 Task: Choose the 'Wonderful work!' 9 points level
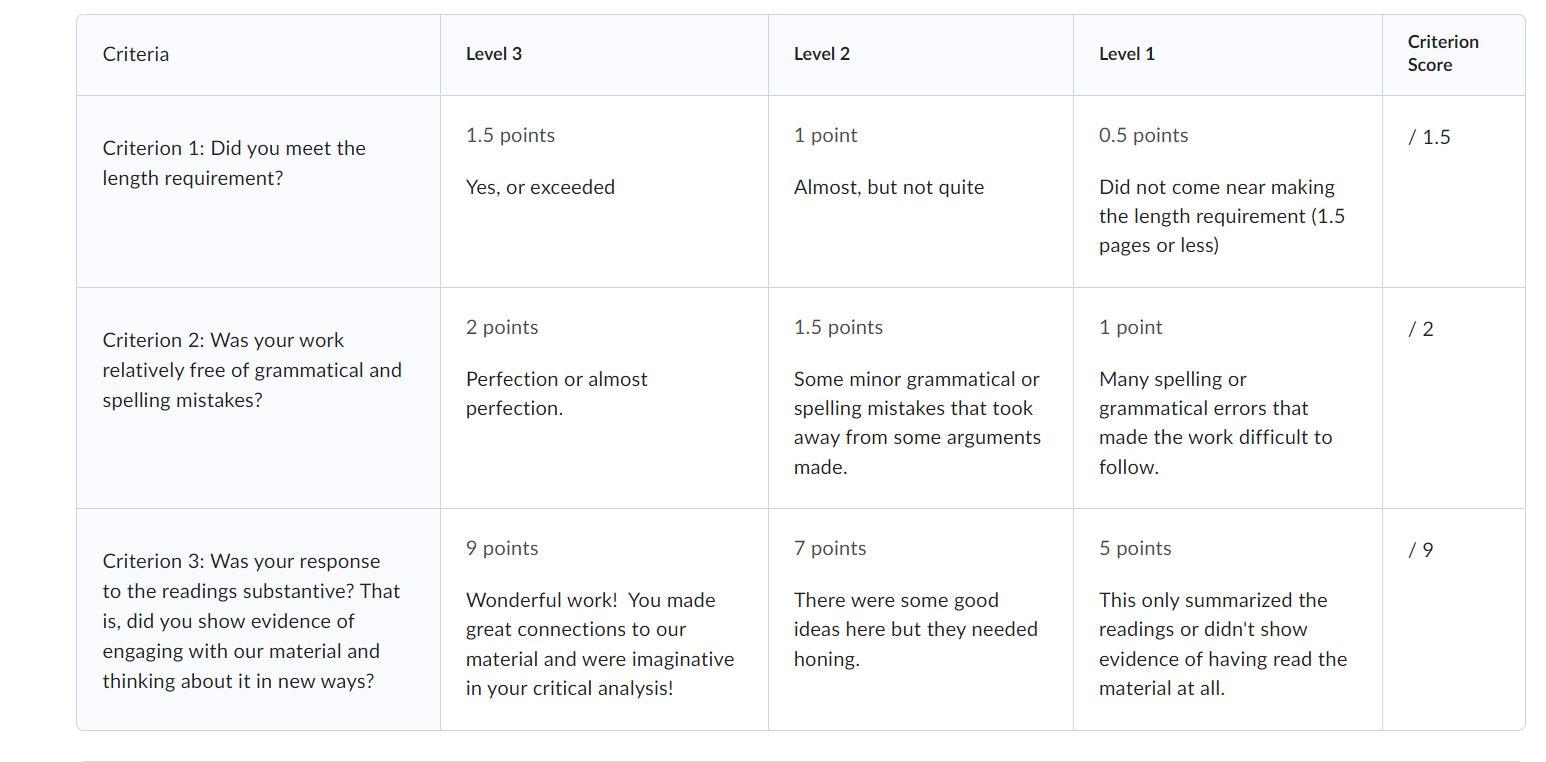[x=600, y=643]
